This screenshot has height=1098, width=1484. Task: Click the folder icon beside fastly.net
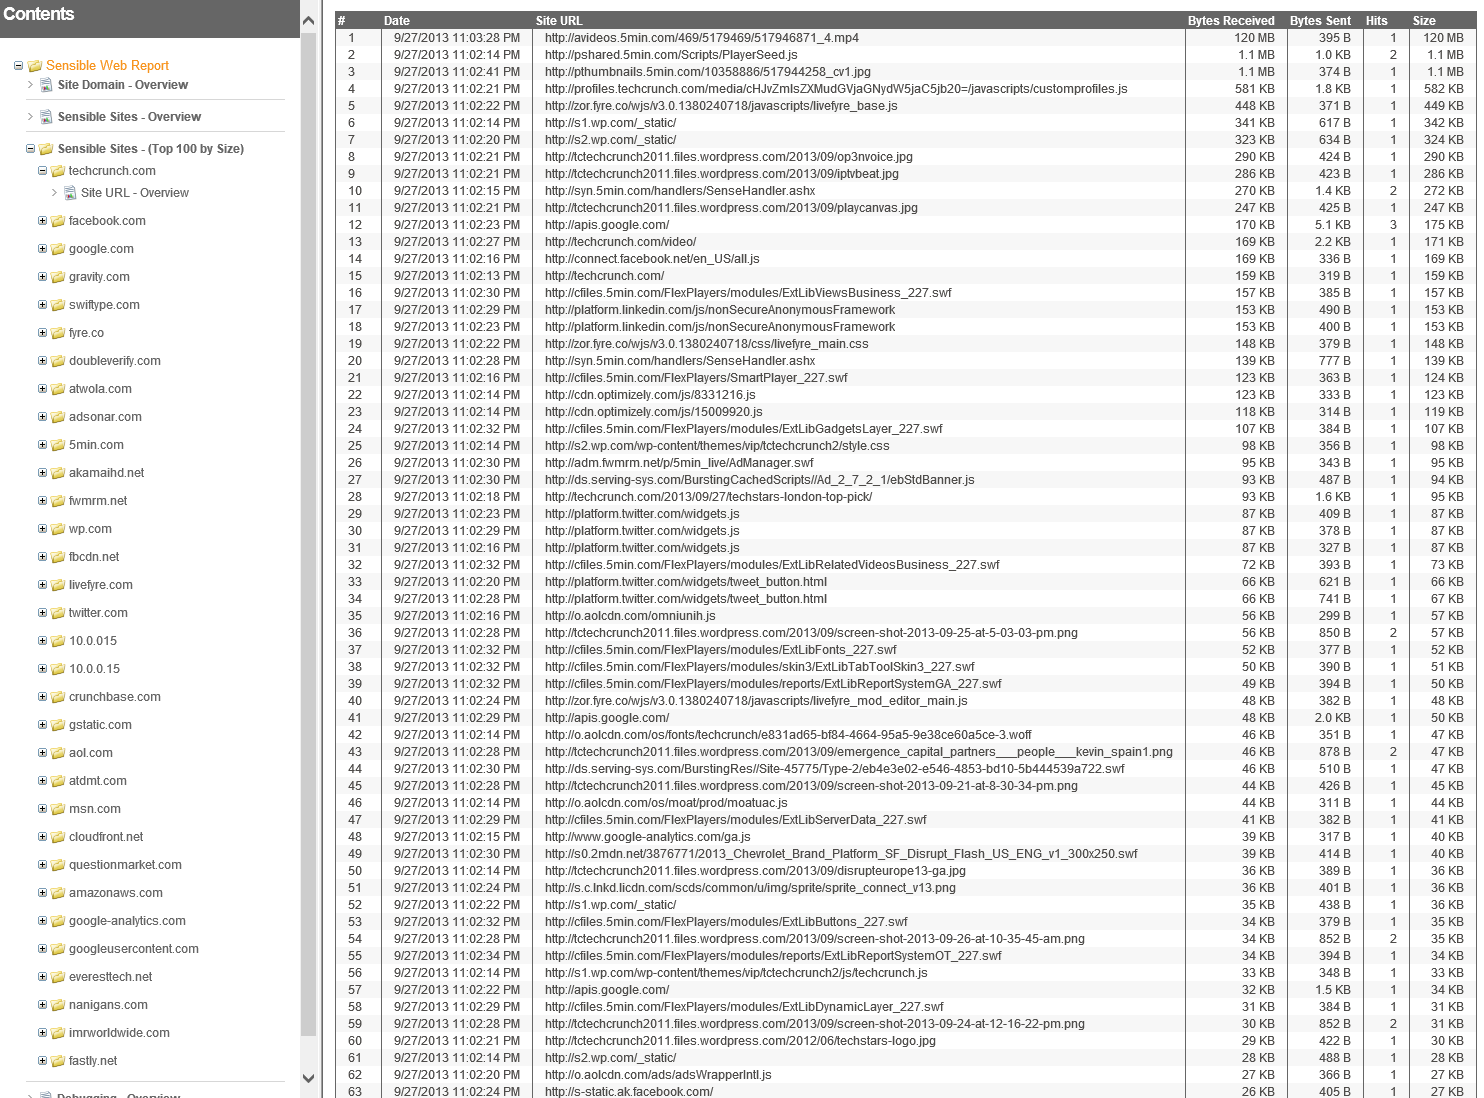click(58, 1061)
